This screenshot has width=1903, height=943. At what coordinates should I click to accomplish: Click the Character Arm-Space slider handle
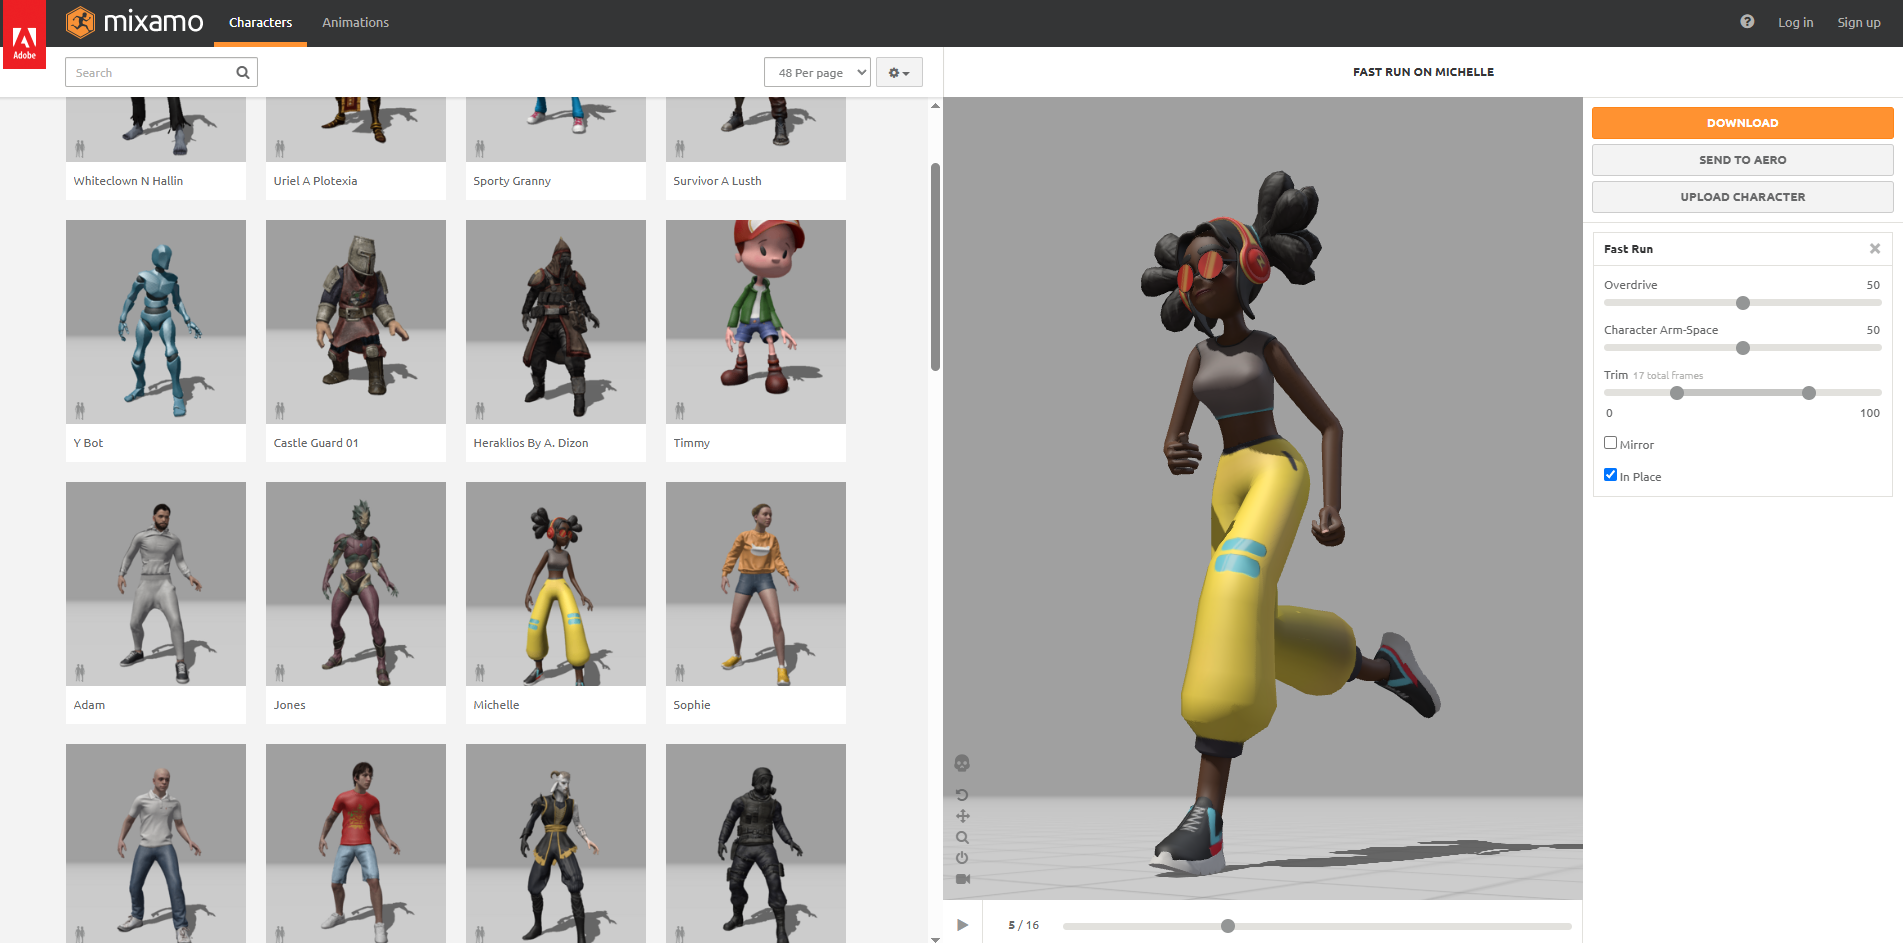click(1743, 348)
